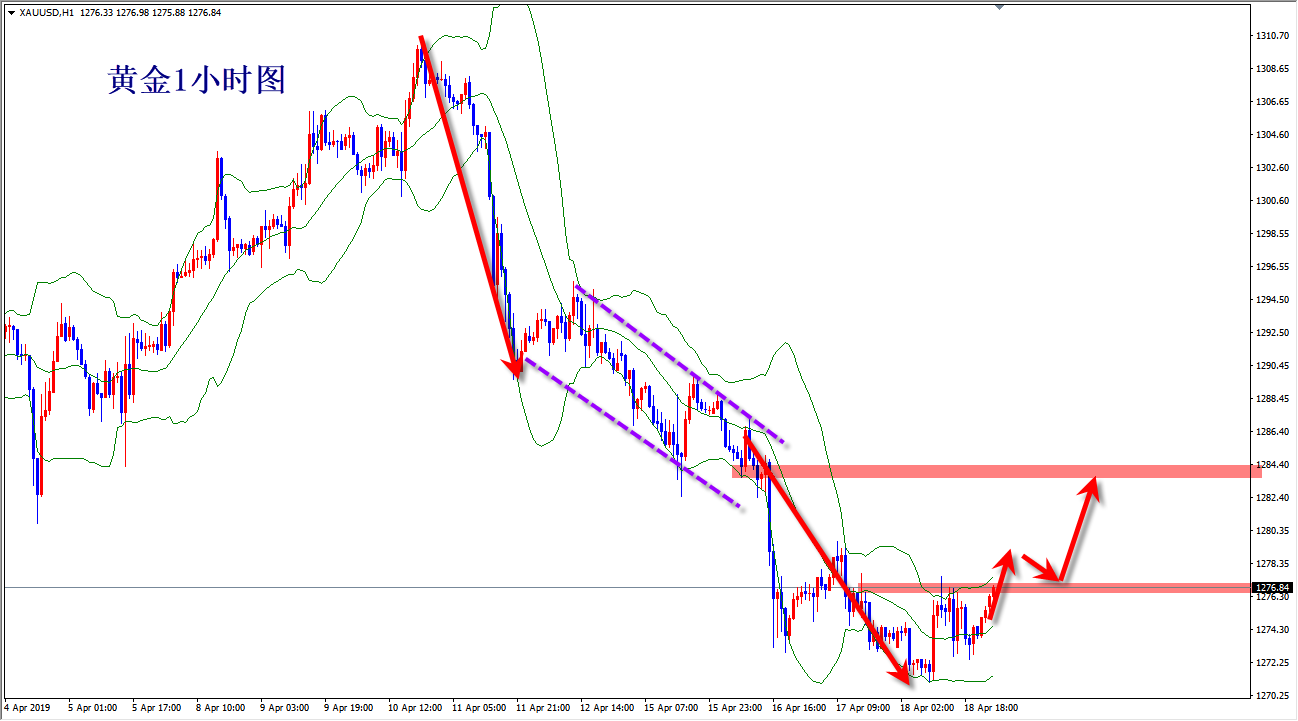Click the 10 Apr 12:00 time axis label

pos(414,708)
